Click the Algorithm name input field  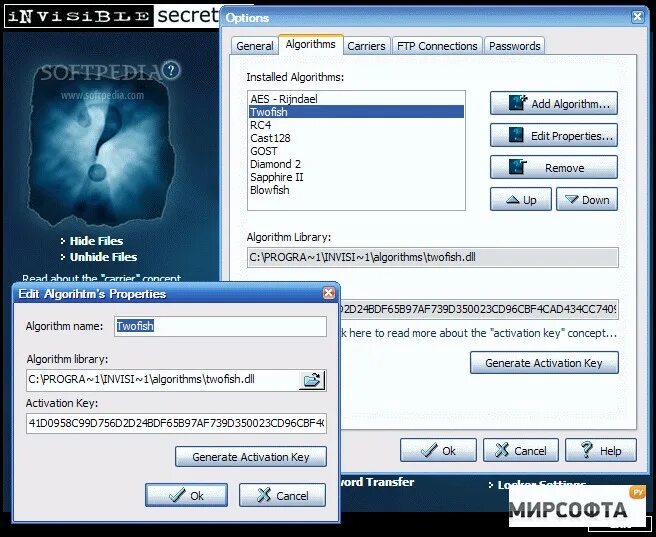point(220,326)
